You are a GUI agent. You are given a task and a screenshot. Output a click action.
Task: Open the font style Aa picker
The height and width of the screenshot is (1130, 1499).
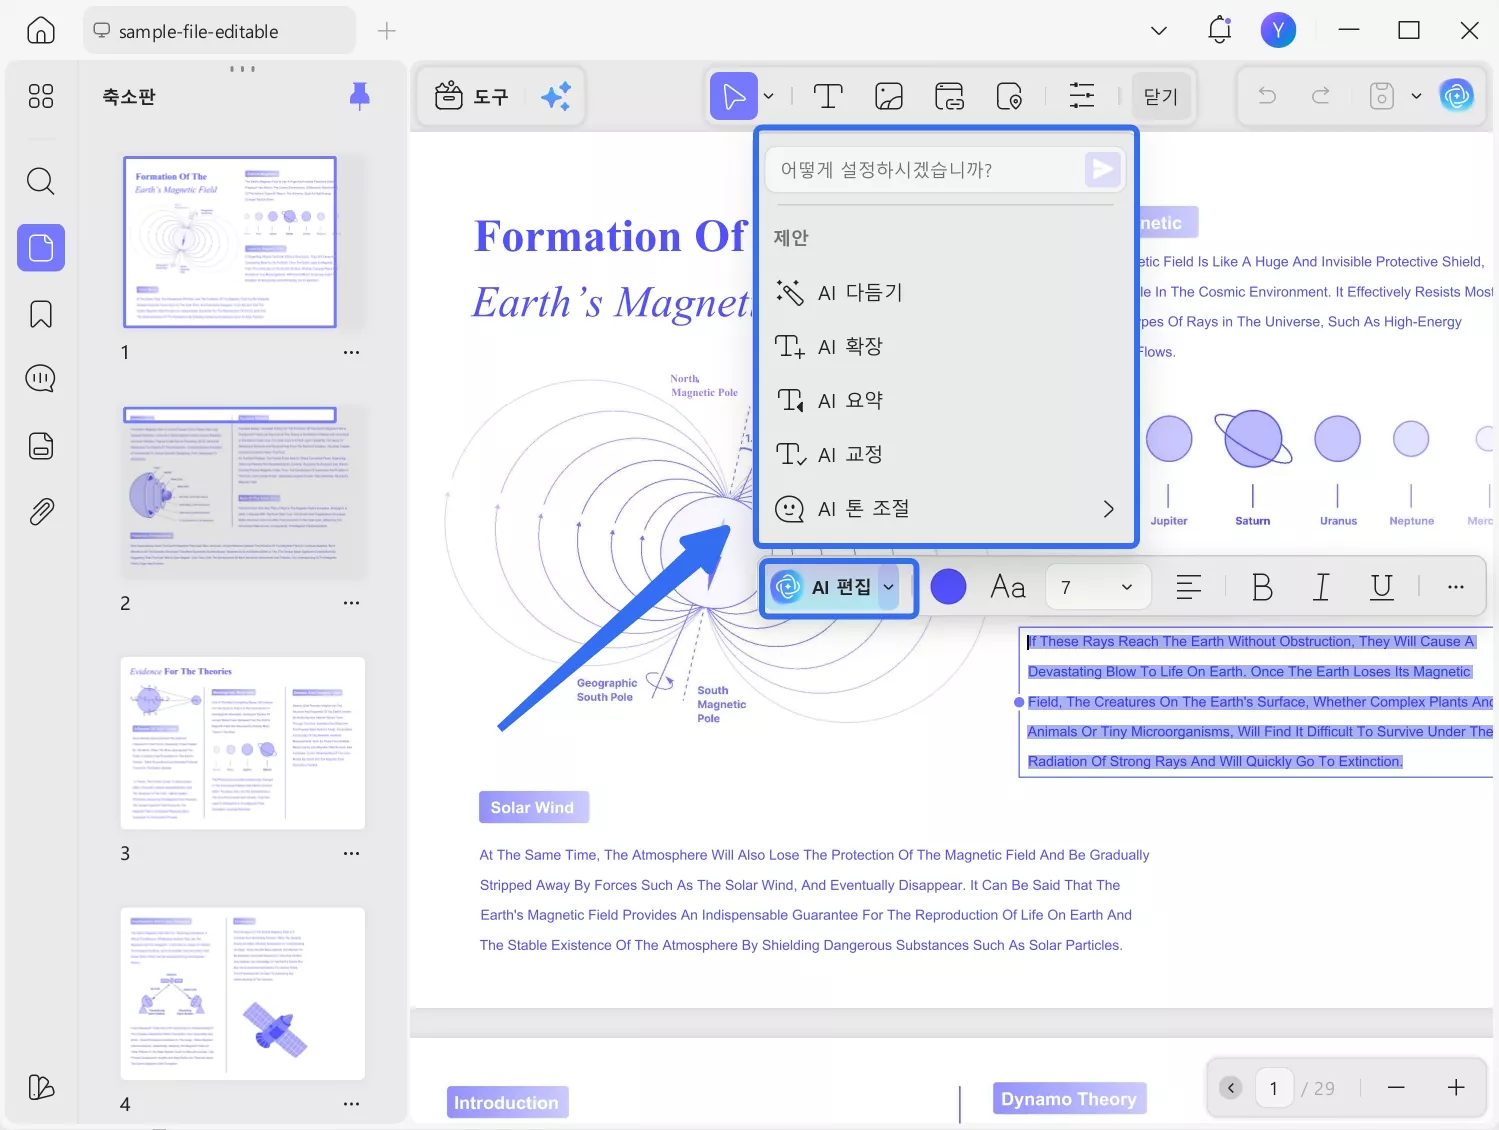pos(1008,587)
